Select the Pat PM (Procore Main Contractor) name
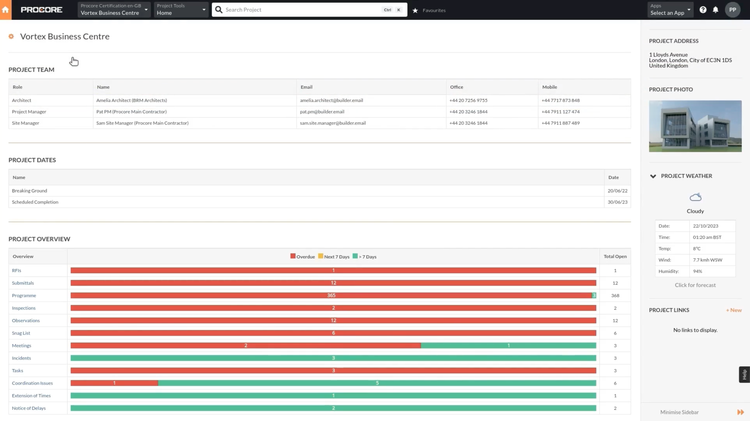The height and width of the screenshot is (421, 750). (132, 111)
